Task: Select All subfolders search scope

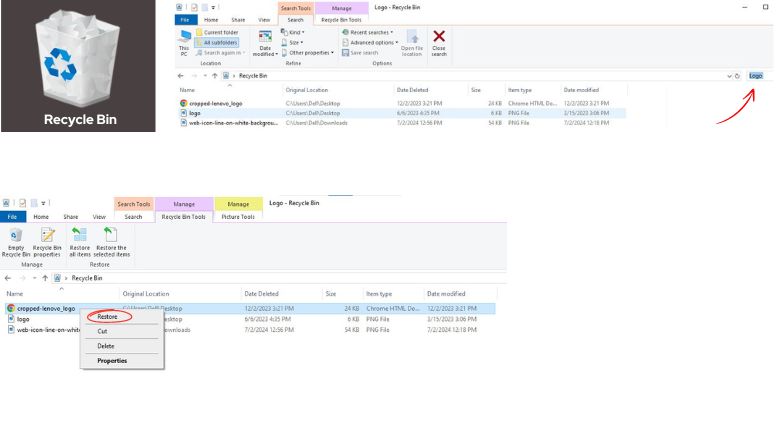Action: [217, 43]
